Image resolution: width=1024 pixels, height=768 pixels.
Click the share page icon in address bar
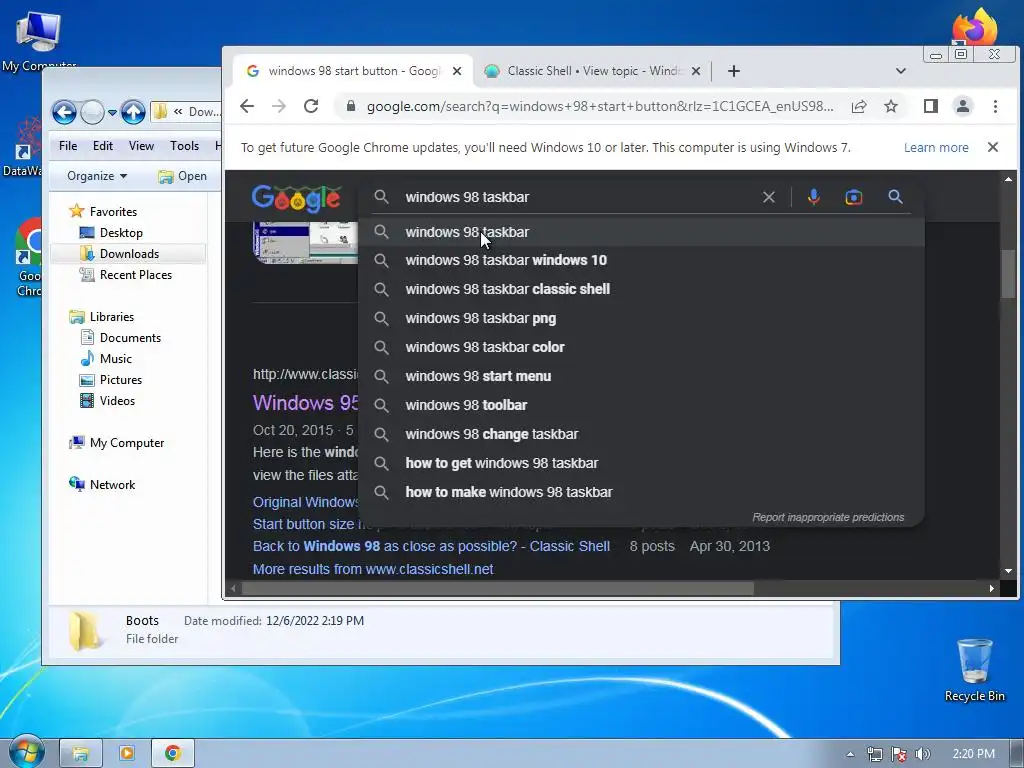click(859, 106)
